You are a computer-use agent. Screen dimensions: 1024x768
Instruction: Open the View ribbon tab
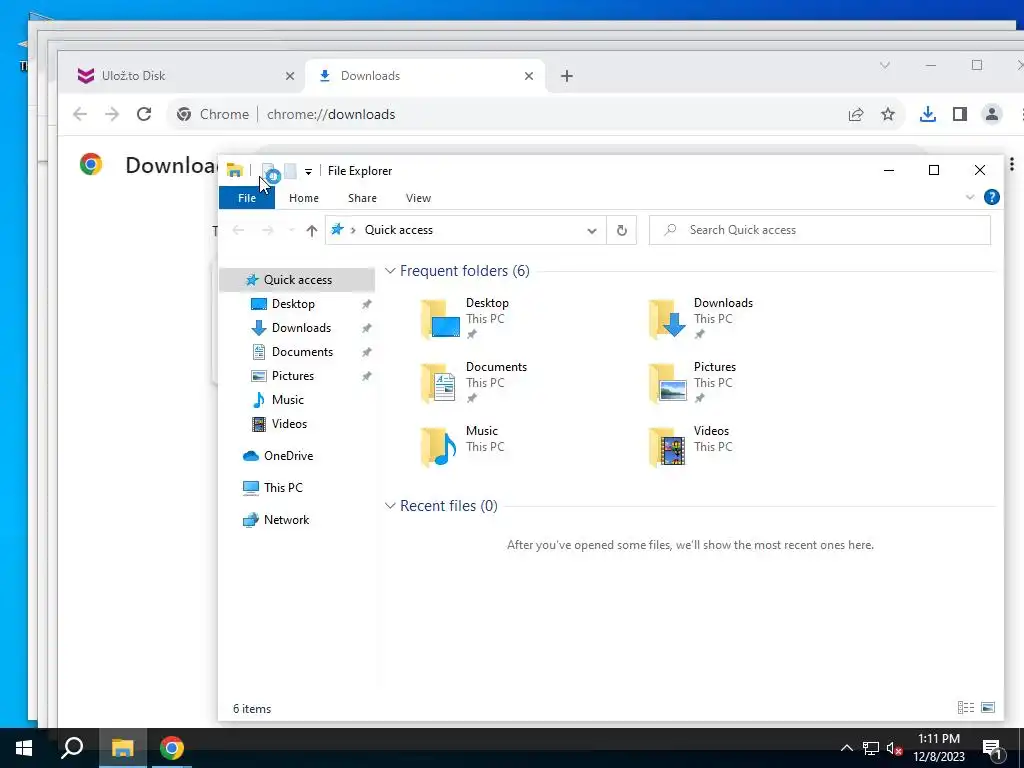(418, 198)
